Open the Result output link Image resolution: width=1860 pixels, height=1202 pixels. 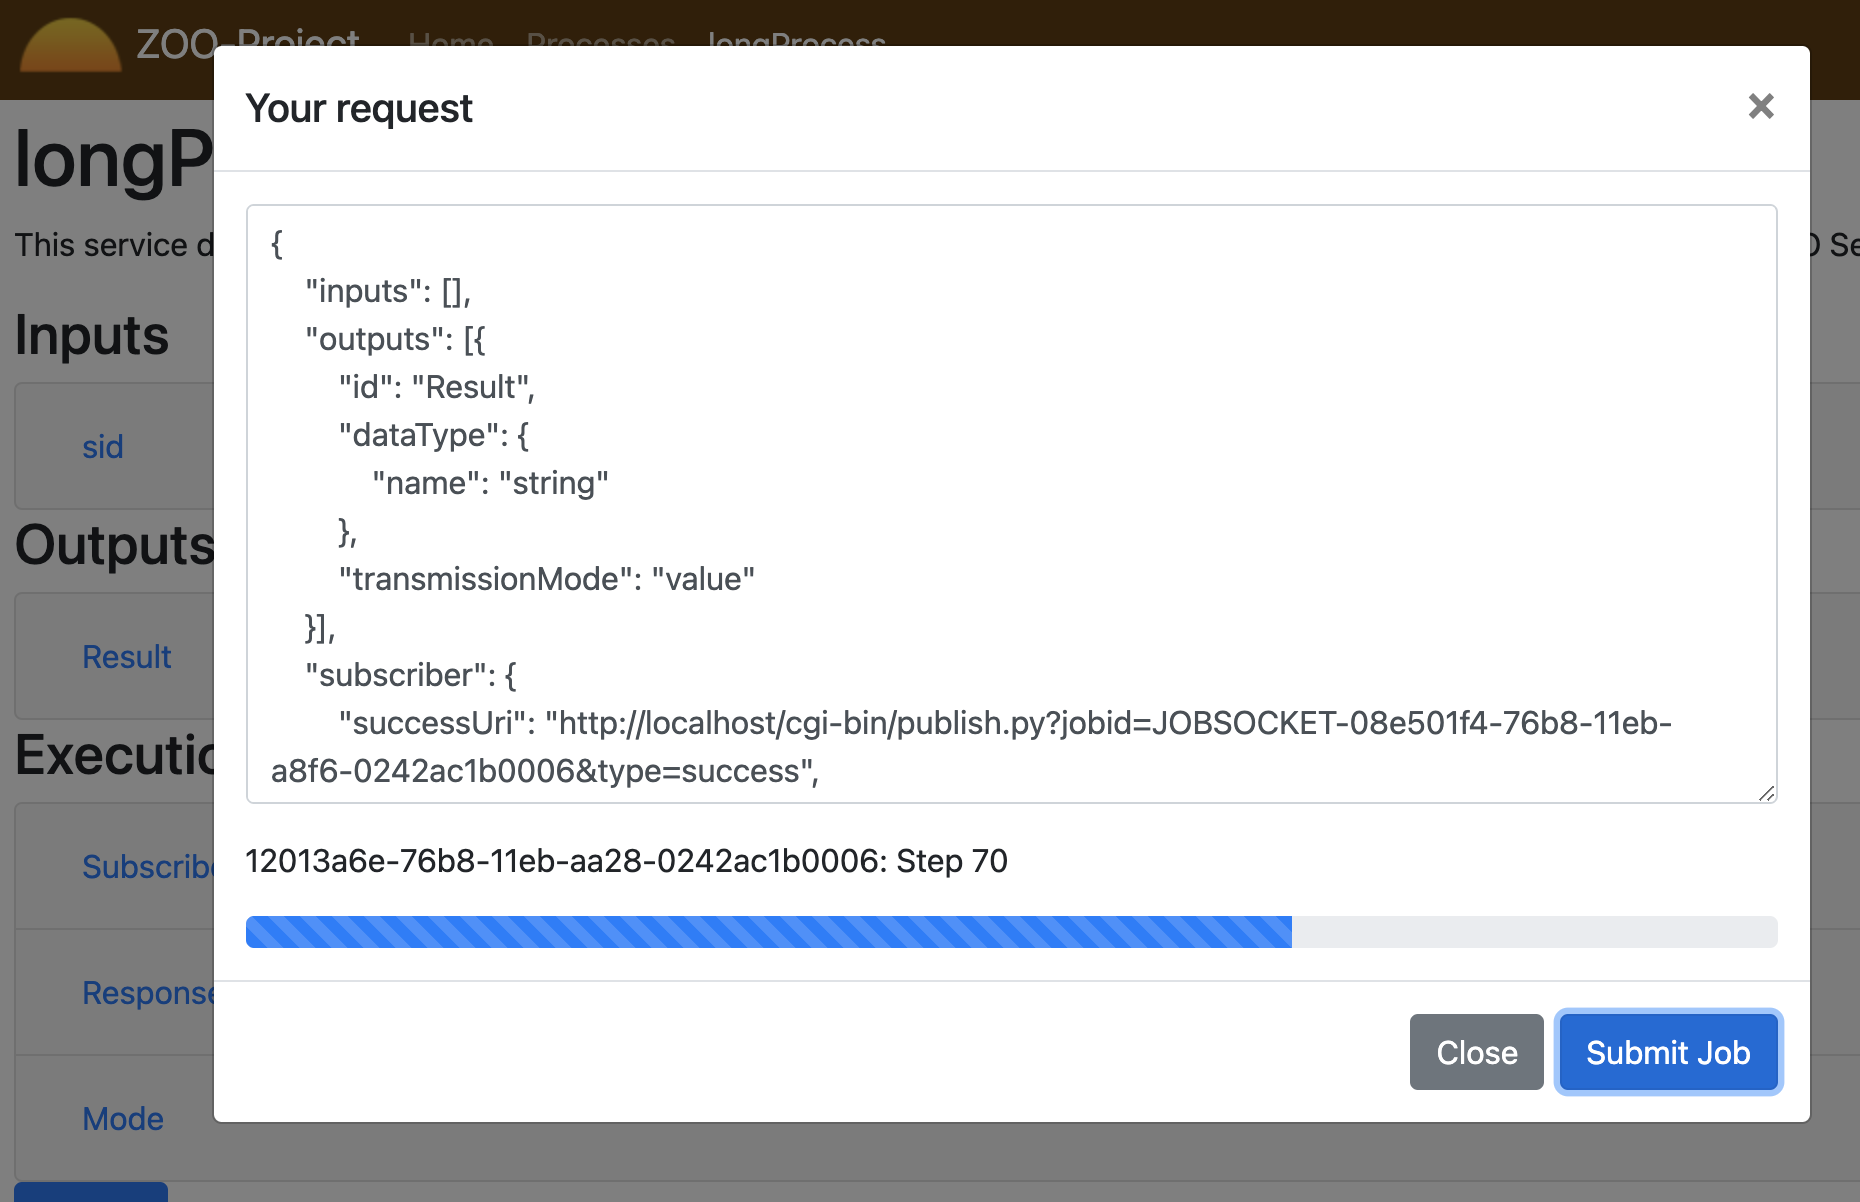127,657
